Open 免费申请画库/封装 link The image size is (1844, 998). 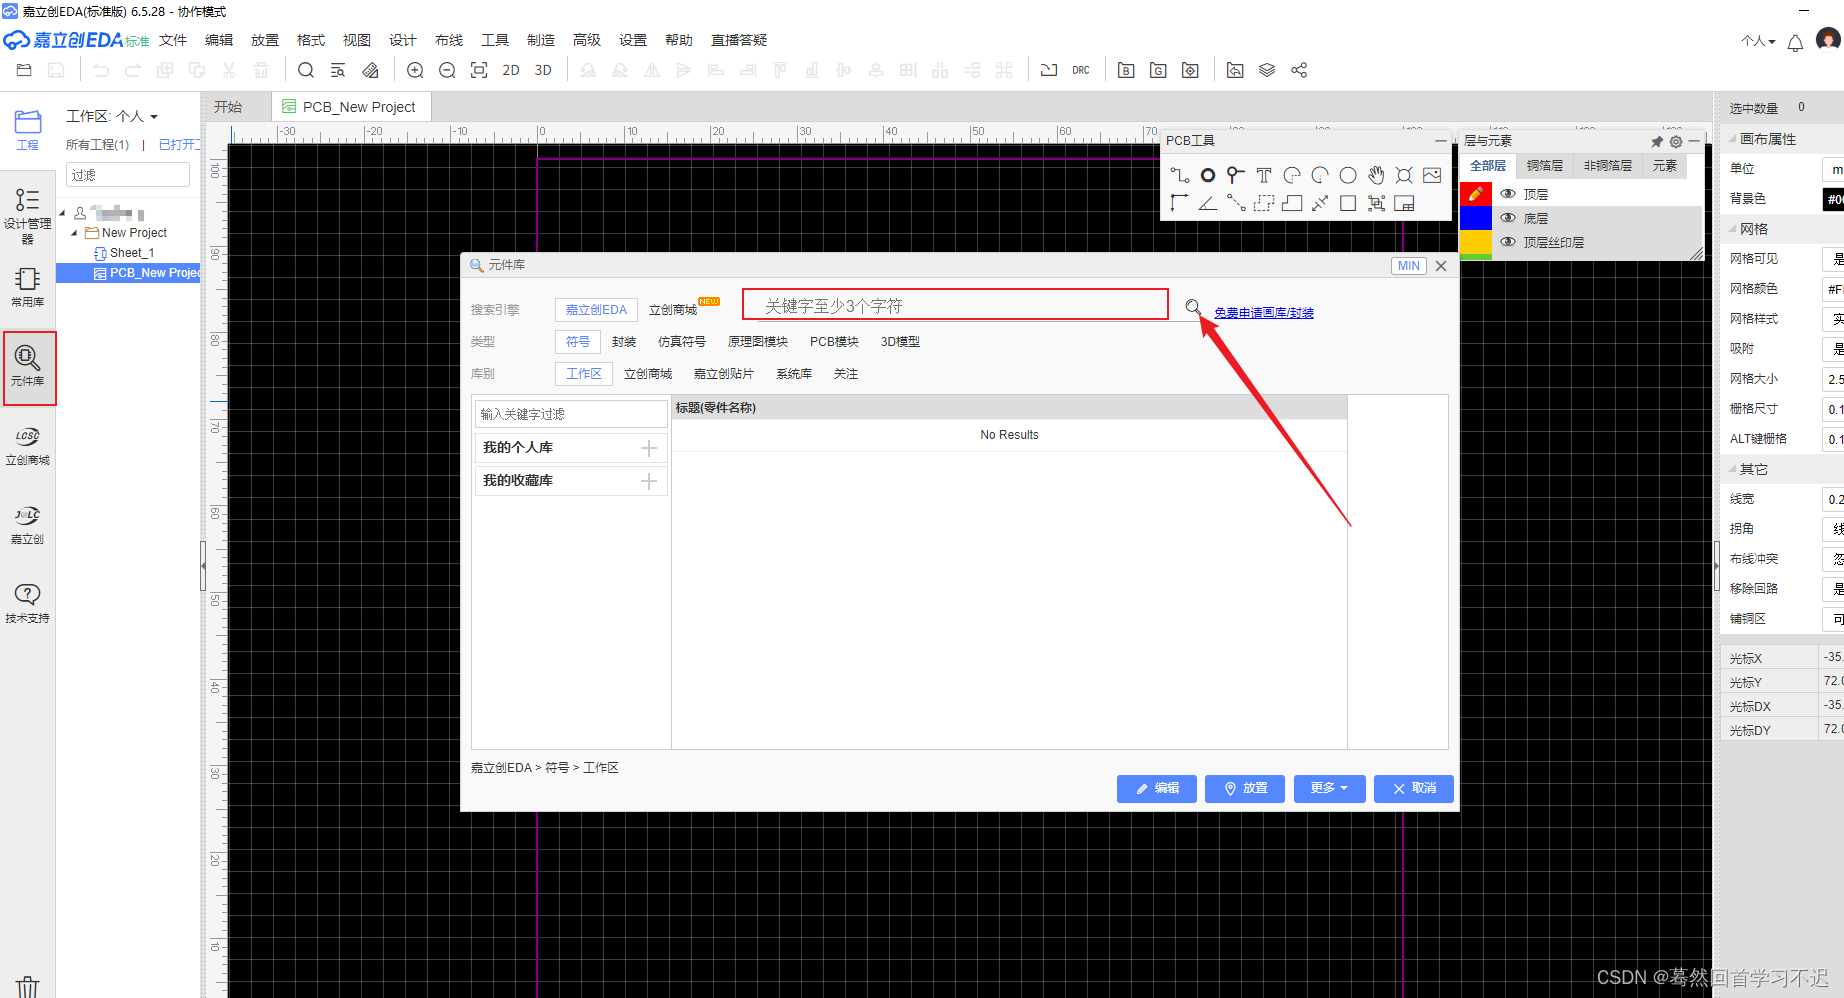1264,313
